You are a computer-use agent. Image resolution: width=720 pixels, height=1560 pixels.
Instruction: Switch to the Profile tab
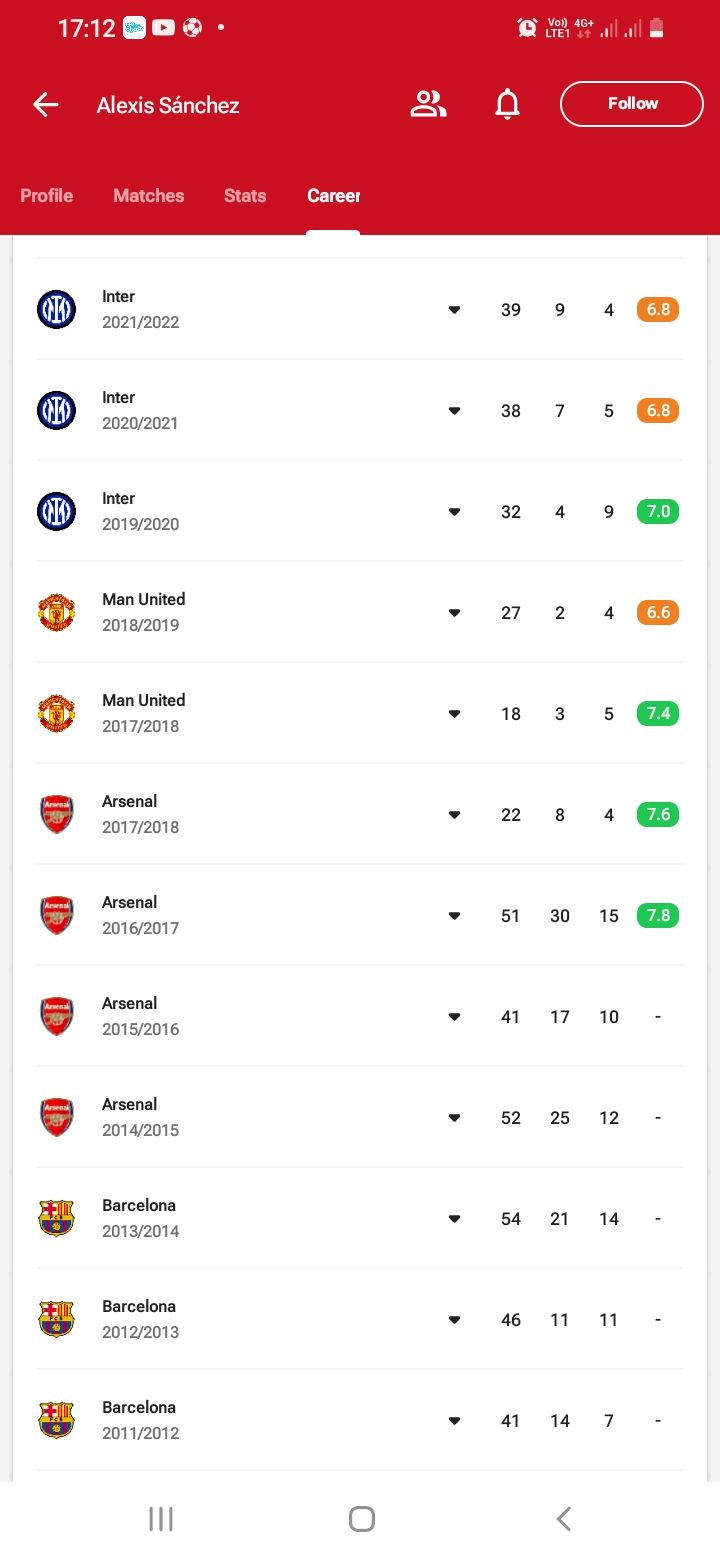46,196
